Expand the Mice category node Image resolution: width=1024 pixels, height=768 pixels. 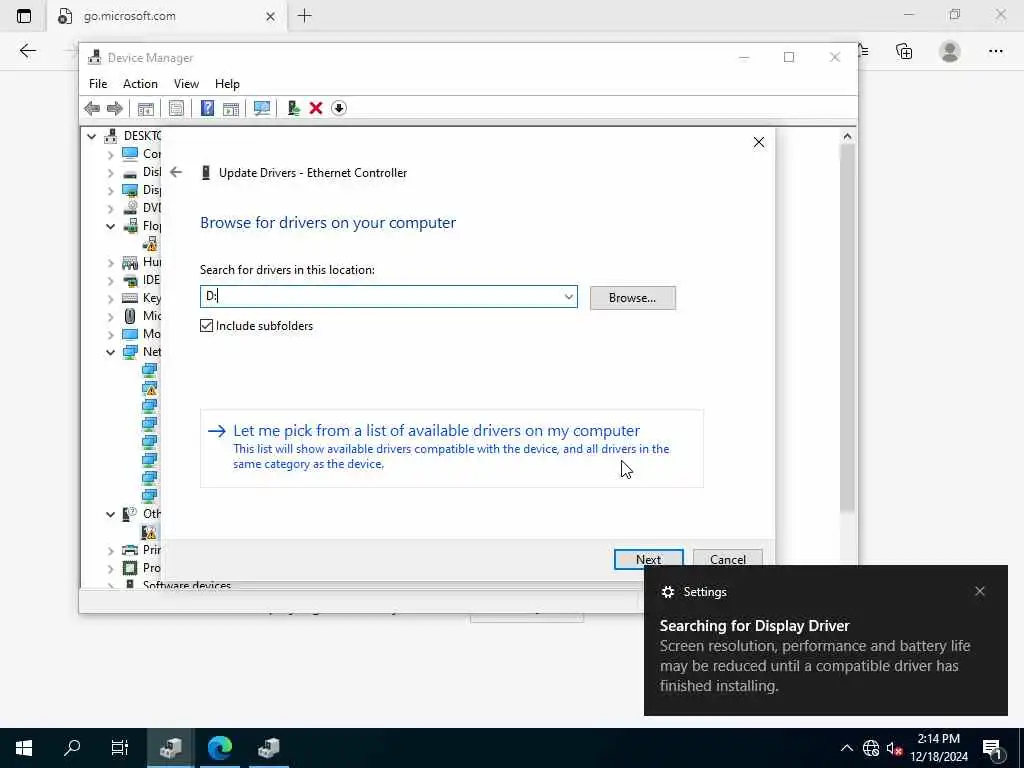[x=110, y=316]
